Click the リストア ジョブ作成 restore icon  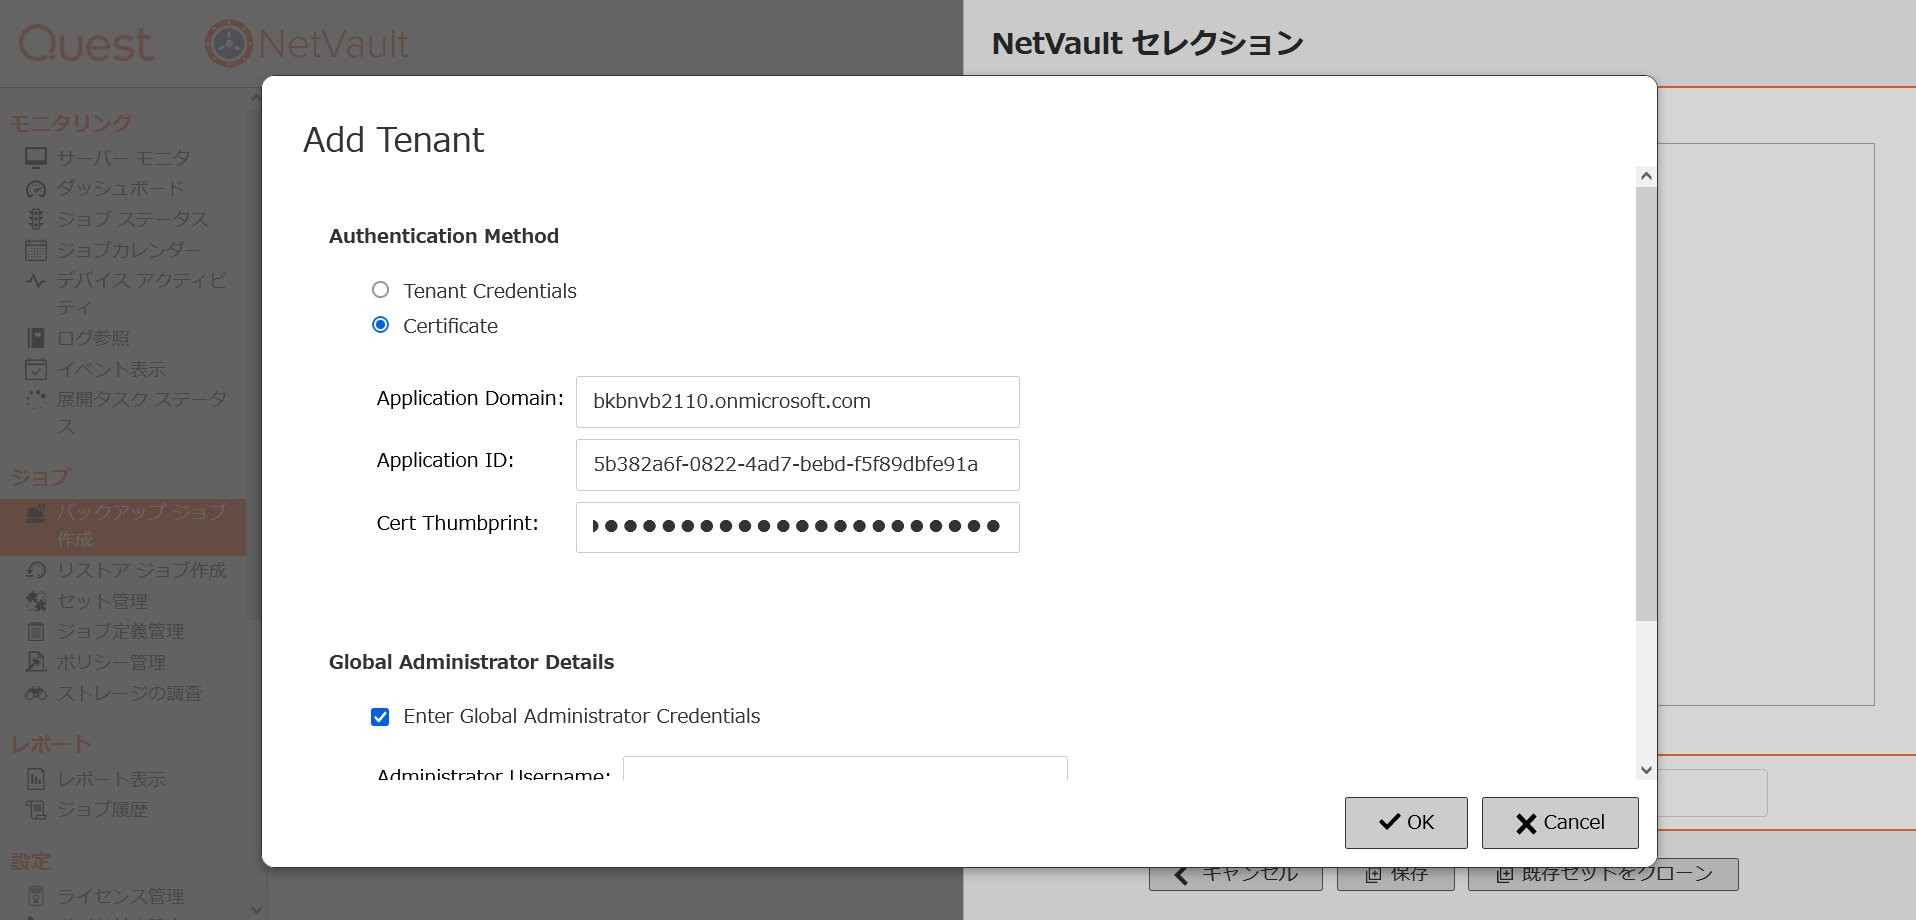pos(36,570)
